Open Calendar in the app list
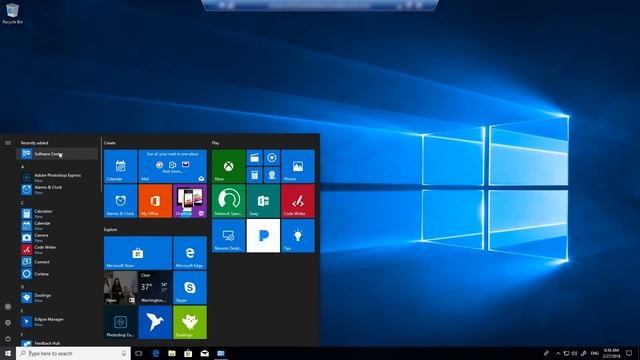This screenshot has height=360, width=640. tap(57, 225)
